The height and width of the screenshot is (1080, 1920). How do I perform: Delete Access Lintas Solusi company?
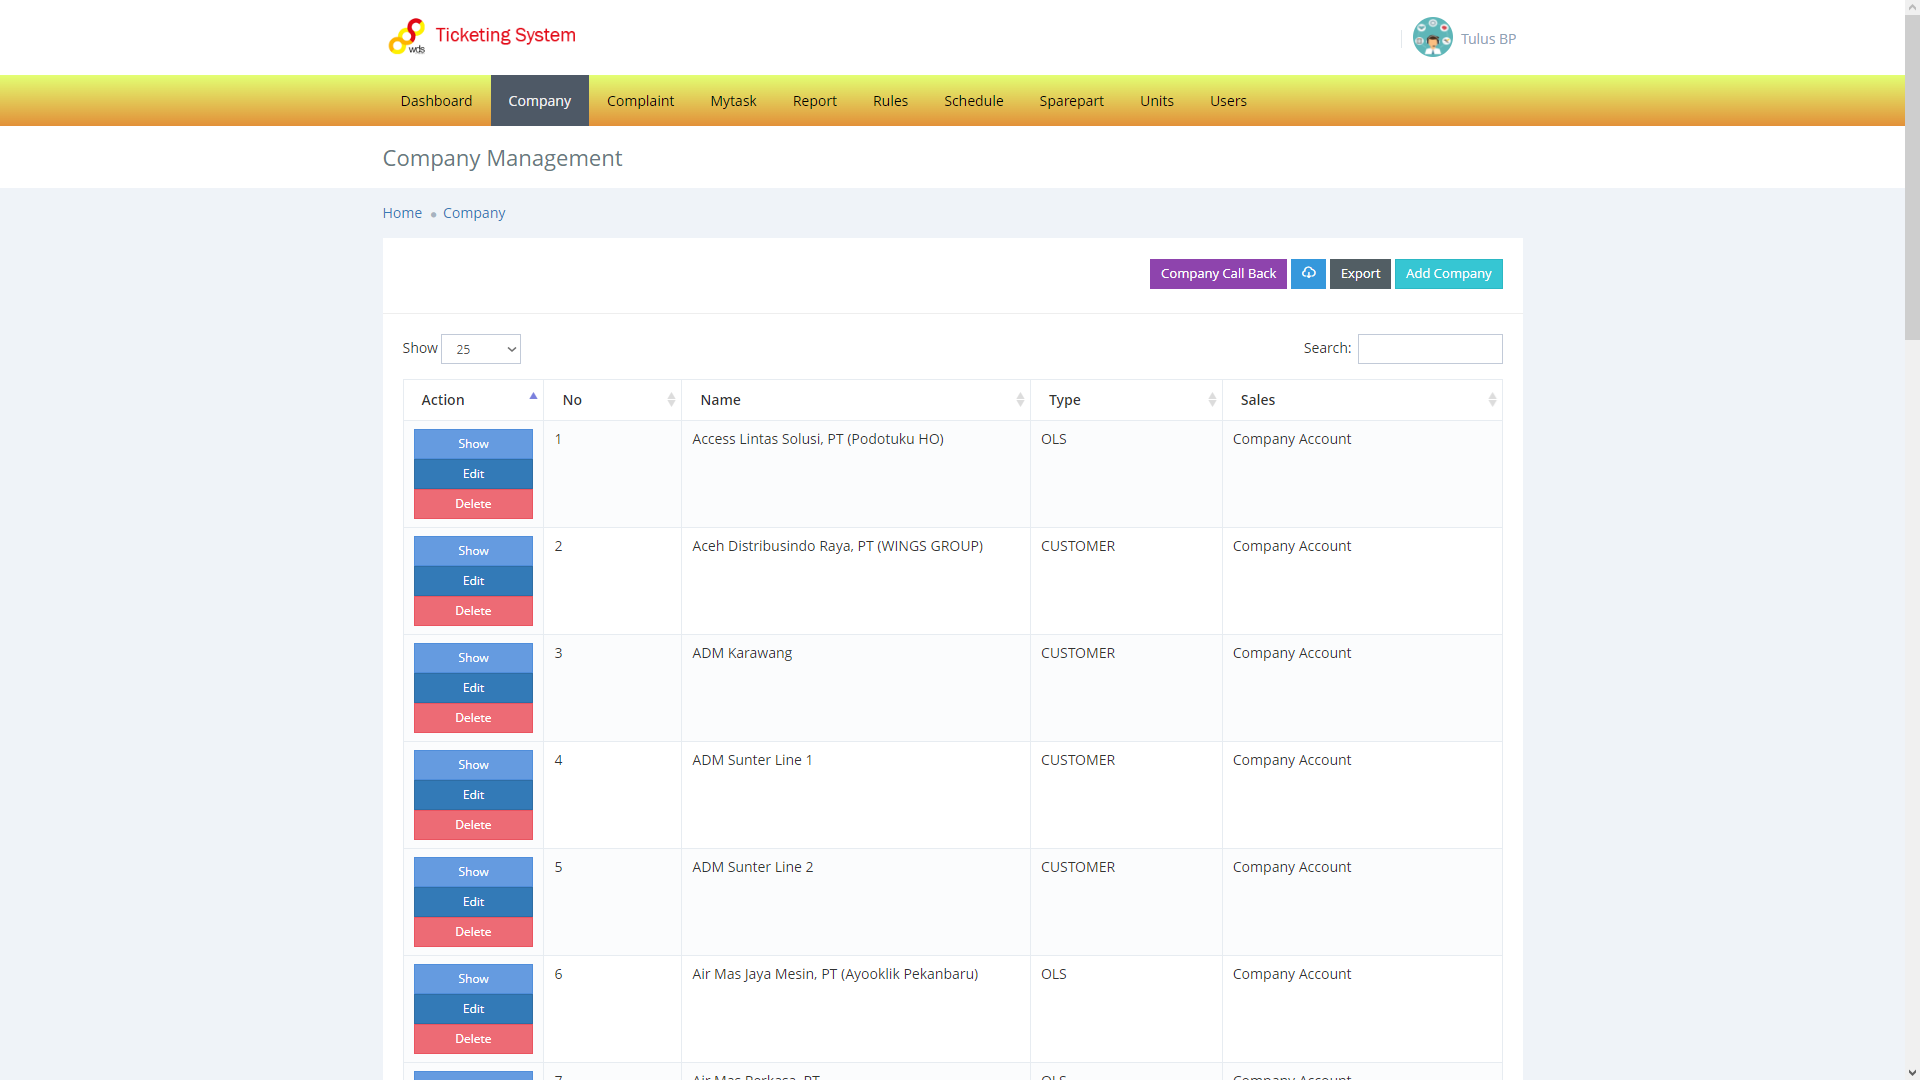pyautogui.click(x=473, y=504)
